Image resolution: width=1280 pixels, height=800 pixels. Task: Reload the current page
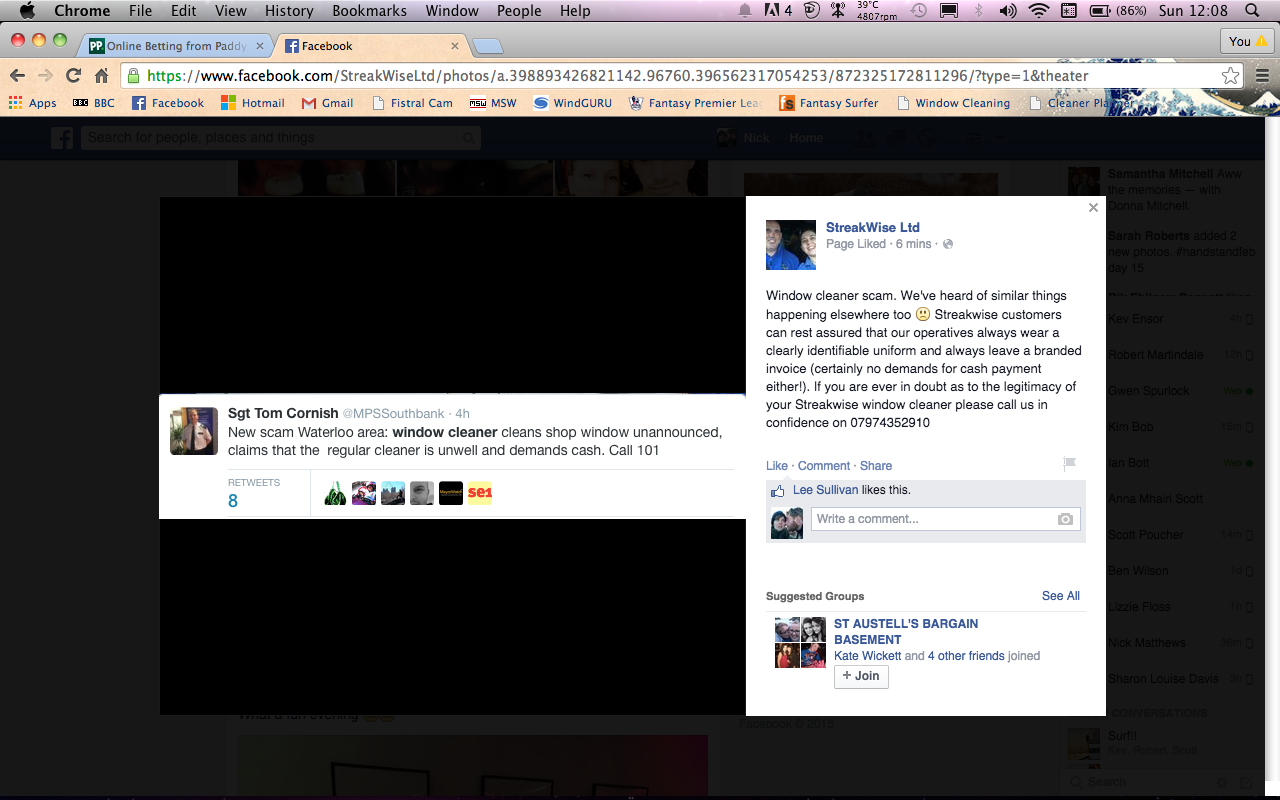click(x=73, y=76)
